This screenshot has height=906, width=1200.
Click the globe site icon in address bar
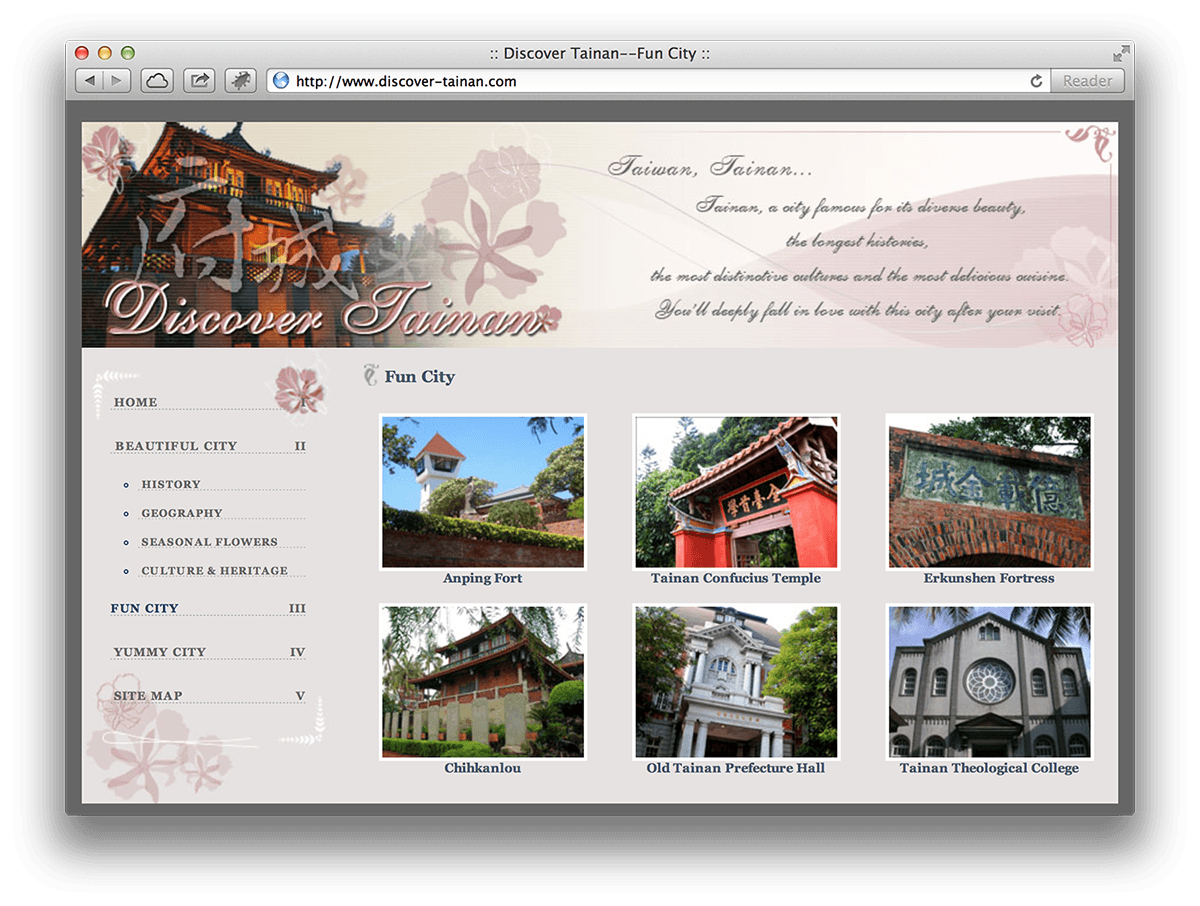(281, 81)
